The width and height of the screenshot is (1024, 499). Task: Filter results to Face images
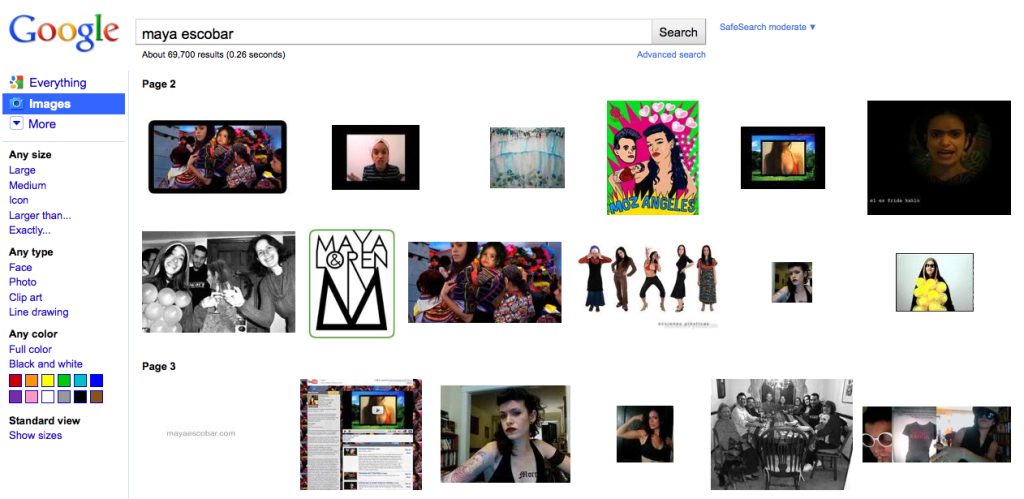[20, 267]
